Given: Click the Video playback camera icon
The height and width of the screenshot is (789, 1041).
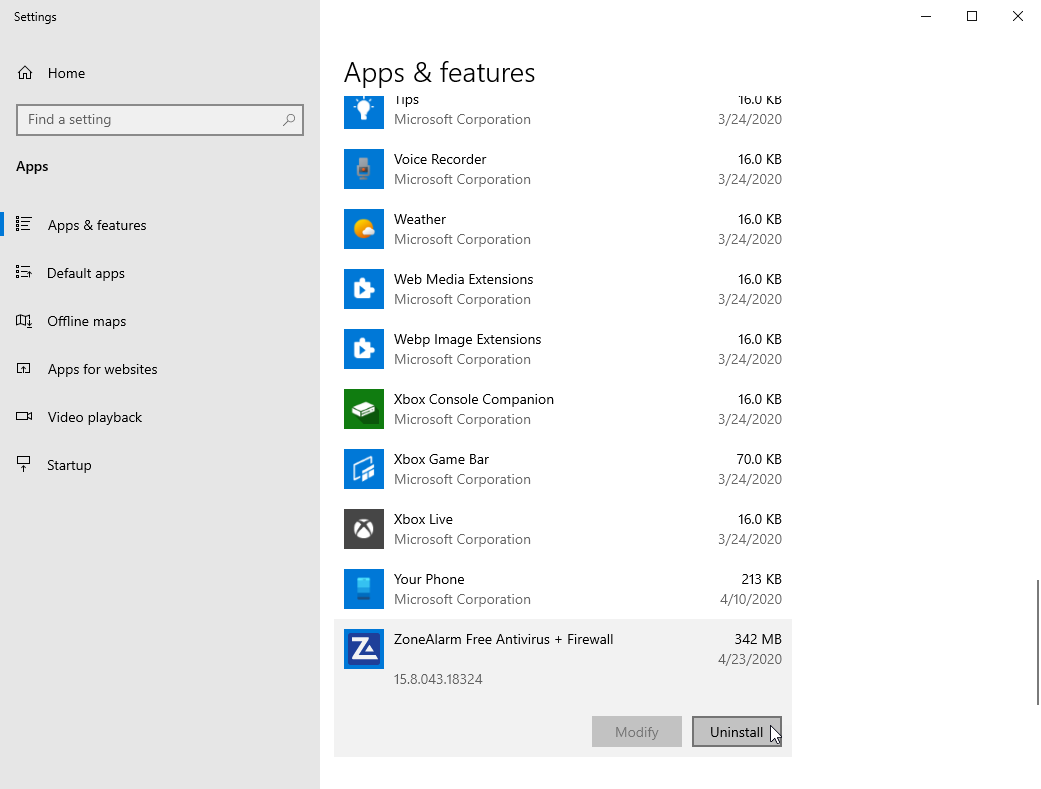Looking at the screenshot, I should (x=24, y=416).
